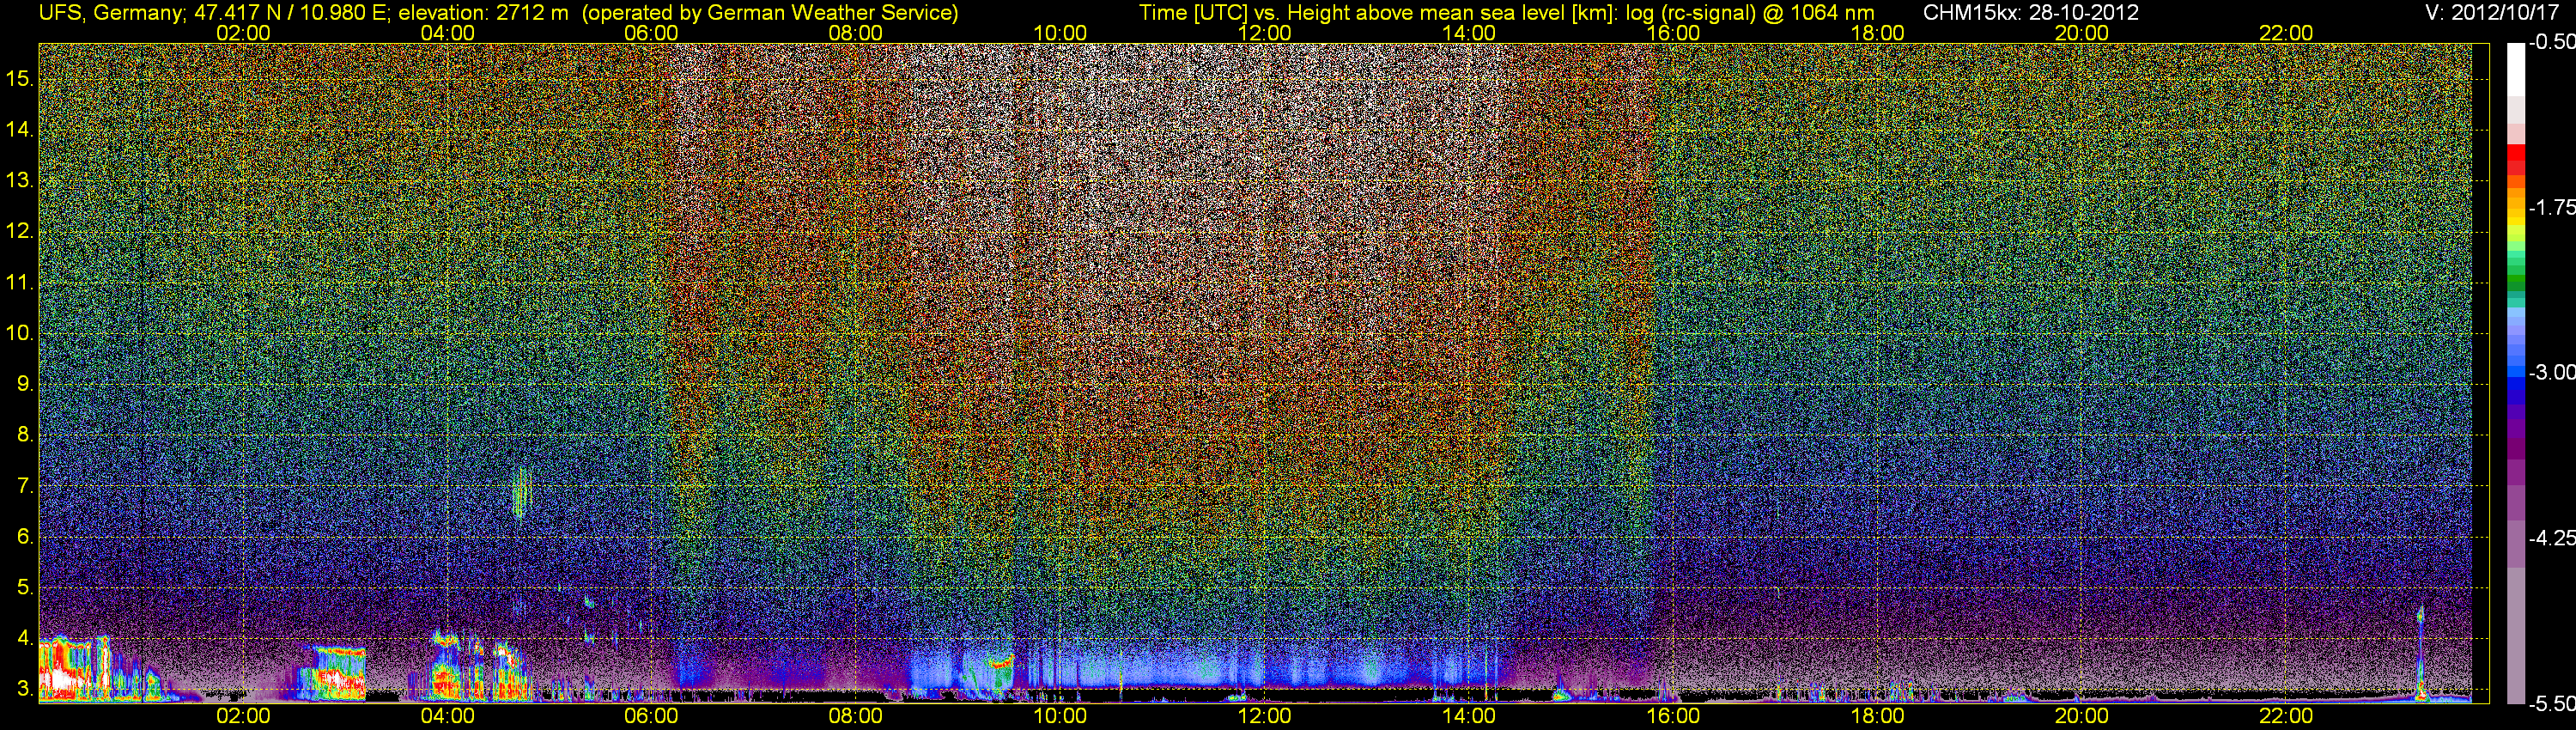Screen dimensions: 2576x730
Task: Click the 10 km height axis label
Action: [20, 333]
